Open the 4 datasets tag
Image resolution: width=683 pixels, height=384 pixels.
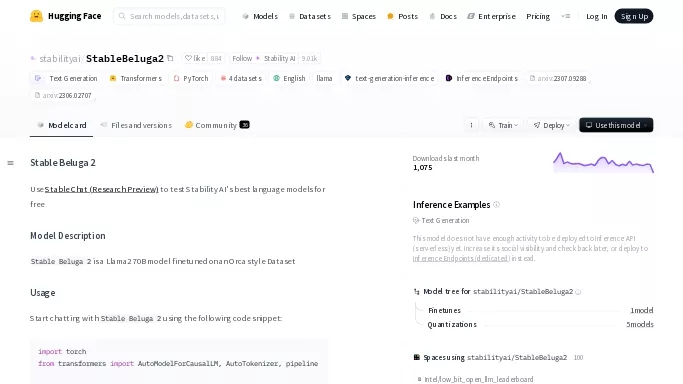tap(241, 78)
